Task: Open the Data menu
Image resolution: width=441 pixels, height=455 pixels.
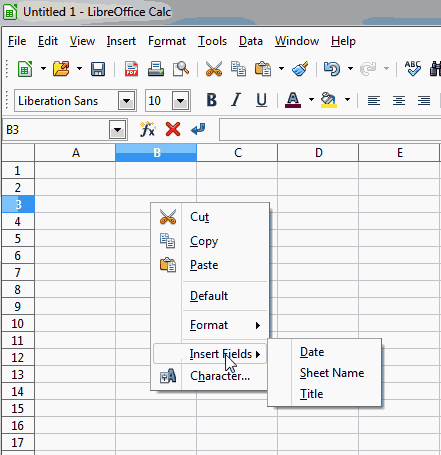Action: 251,41
